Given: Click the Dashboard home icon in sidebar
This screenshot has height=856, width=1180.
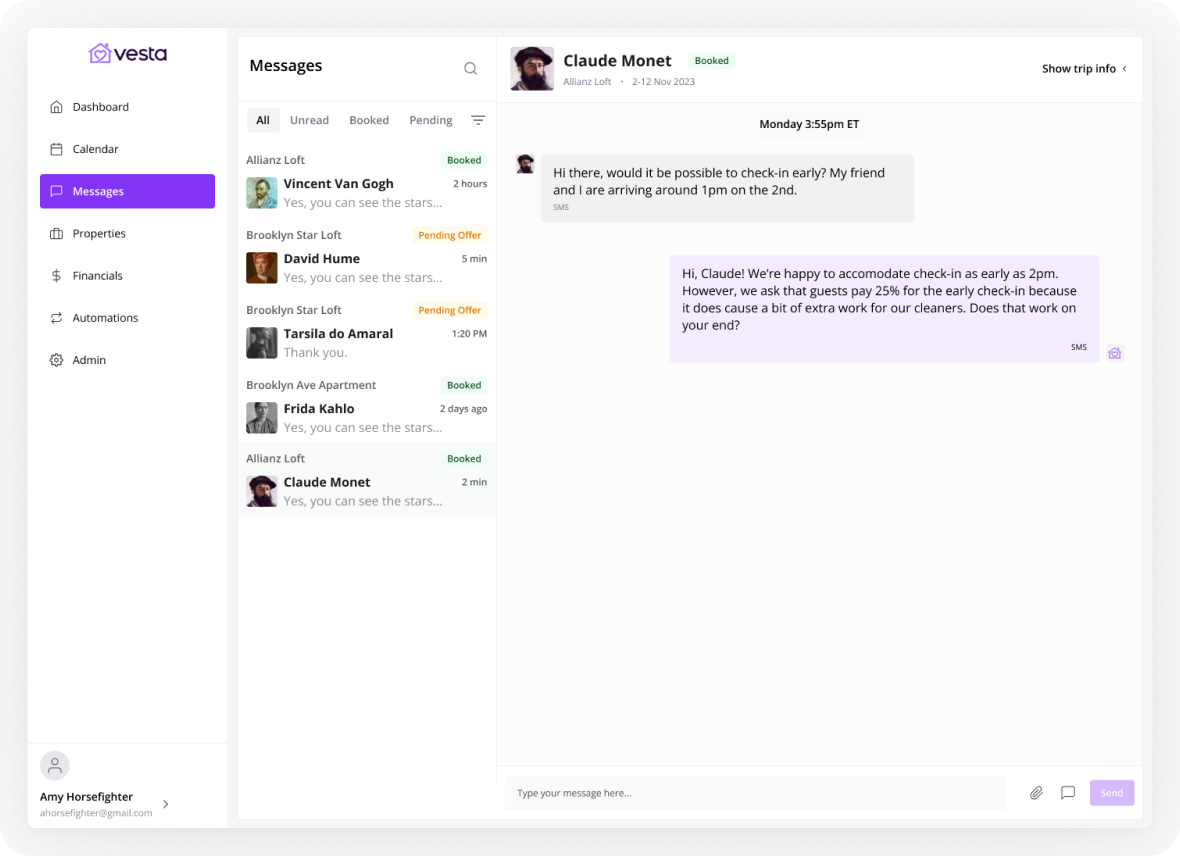Looking at the screenshot, I should (56, 107).
